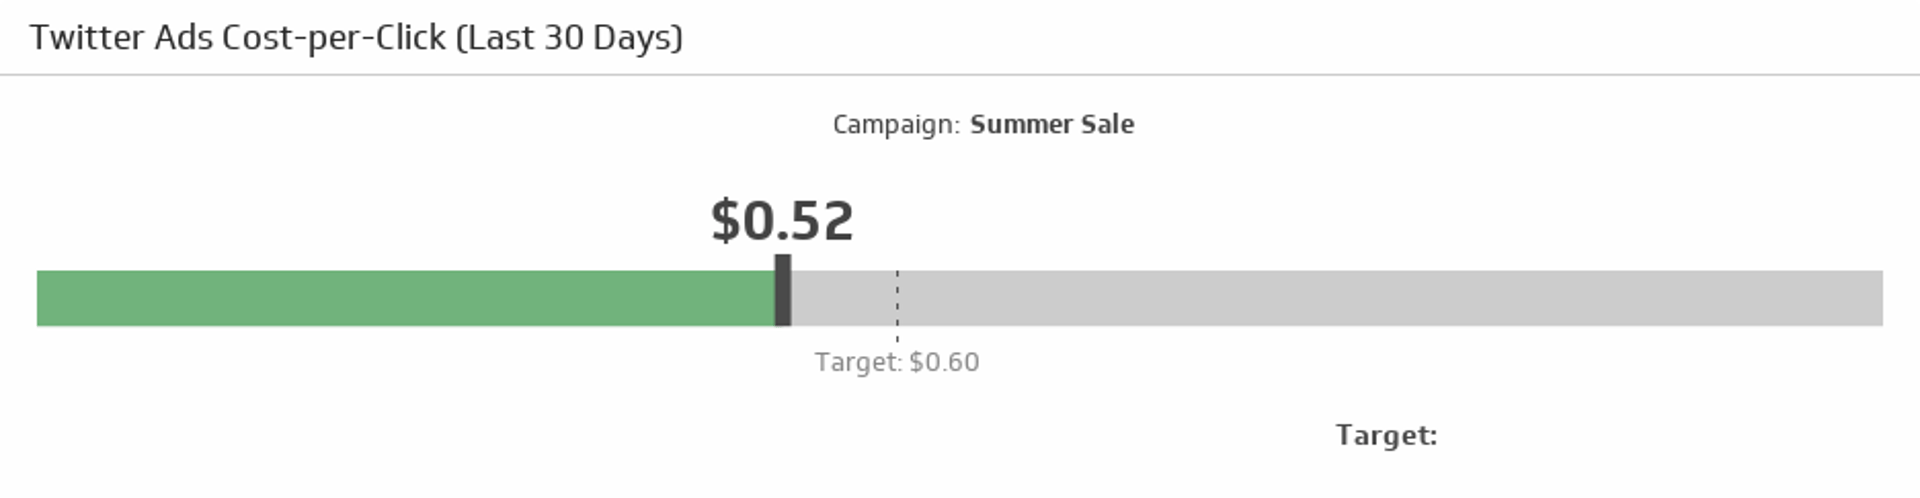Image resolution: width=1920 pixels, height=498 pixels.
Task: Click the far left start of green bar
Action: click(42, 298)
